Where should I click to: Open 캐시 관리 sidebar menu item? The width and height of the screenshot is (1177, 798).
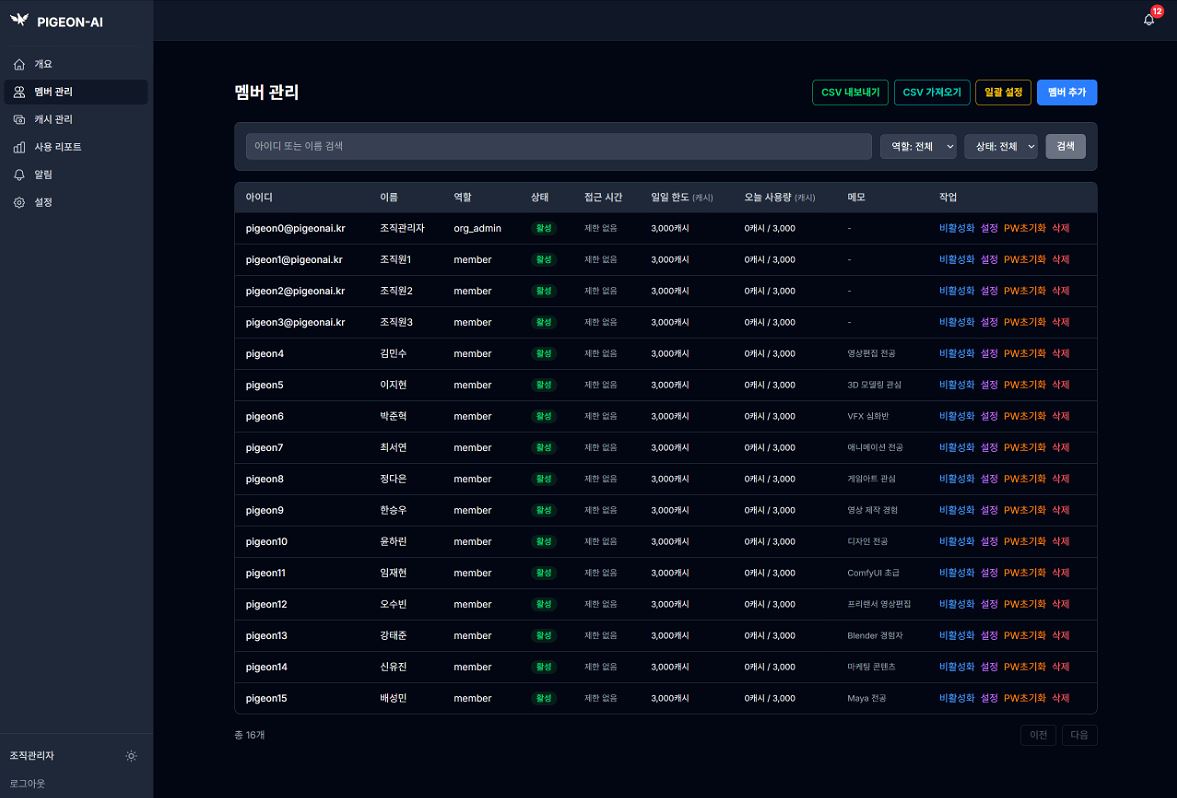(54, 119)
